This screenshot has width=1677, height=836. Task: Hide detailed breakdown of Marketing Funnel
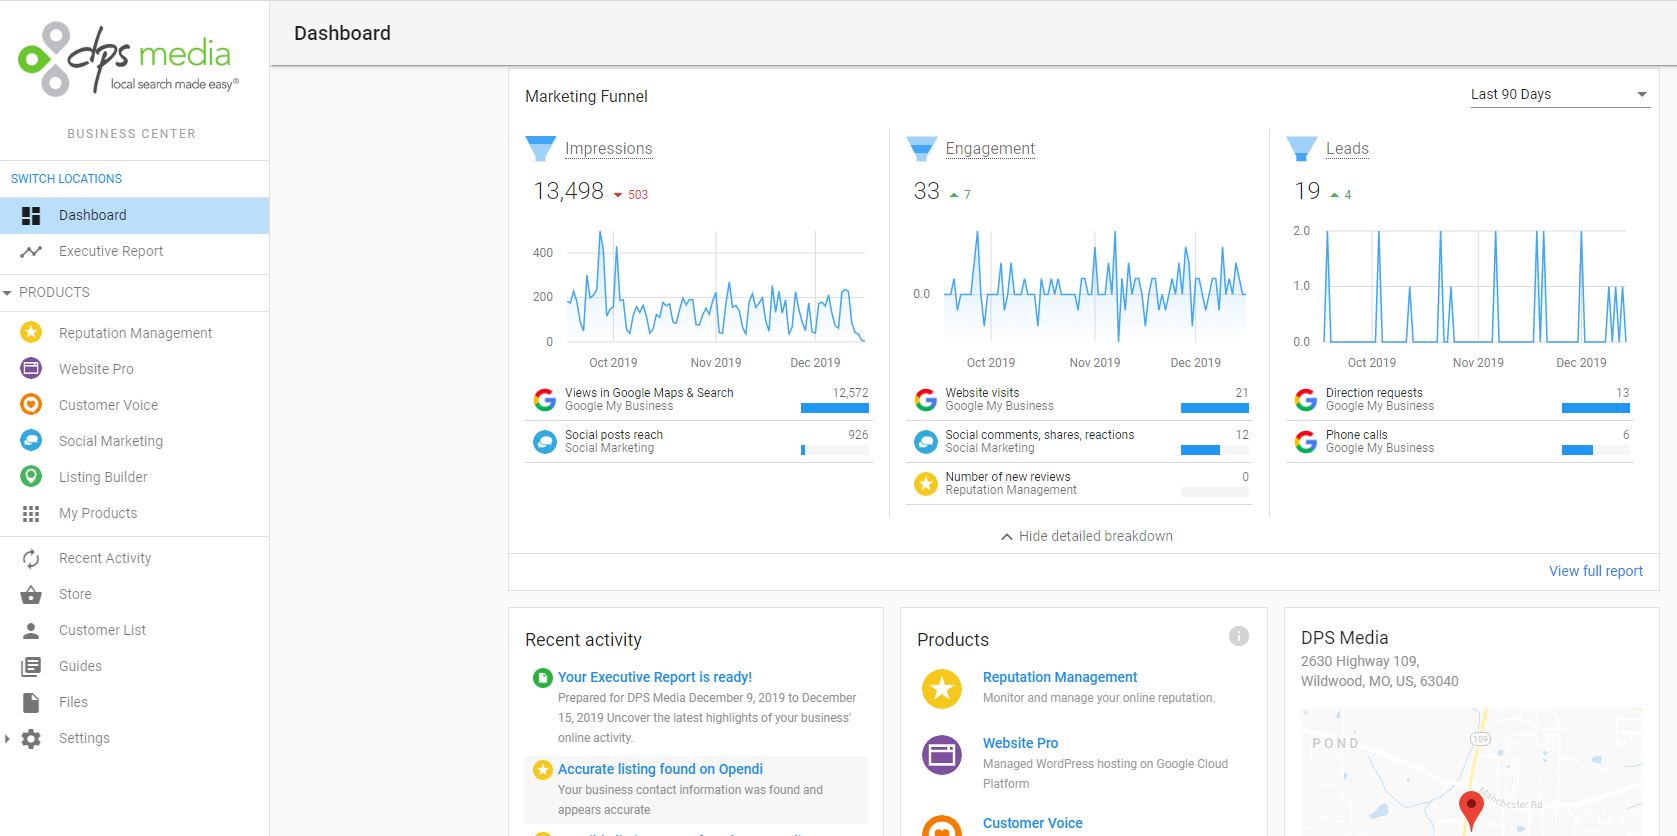(x=1086, y=536)
